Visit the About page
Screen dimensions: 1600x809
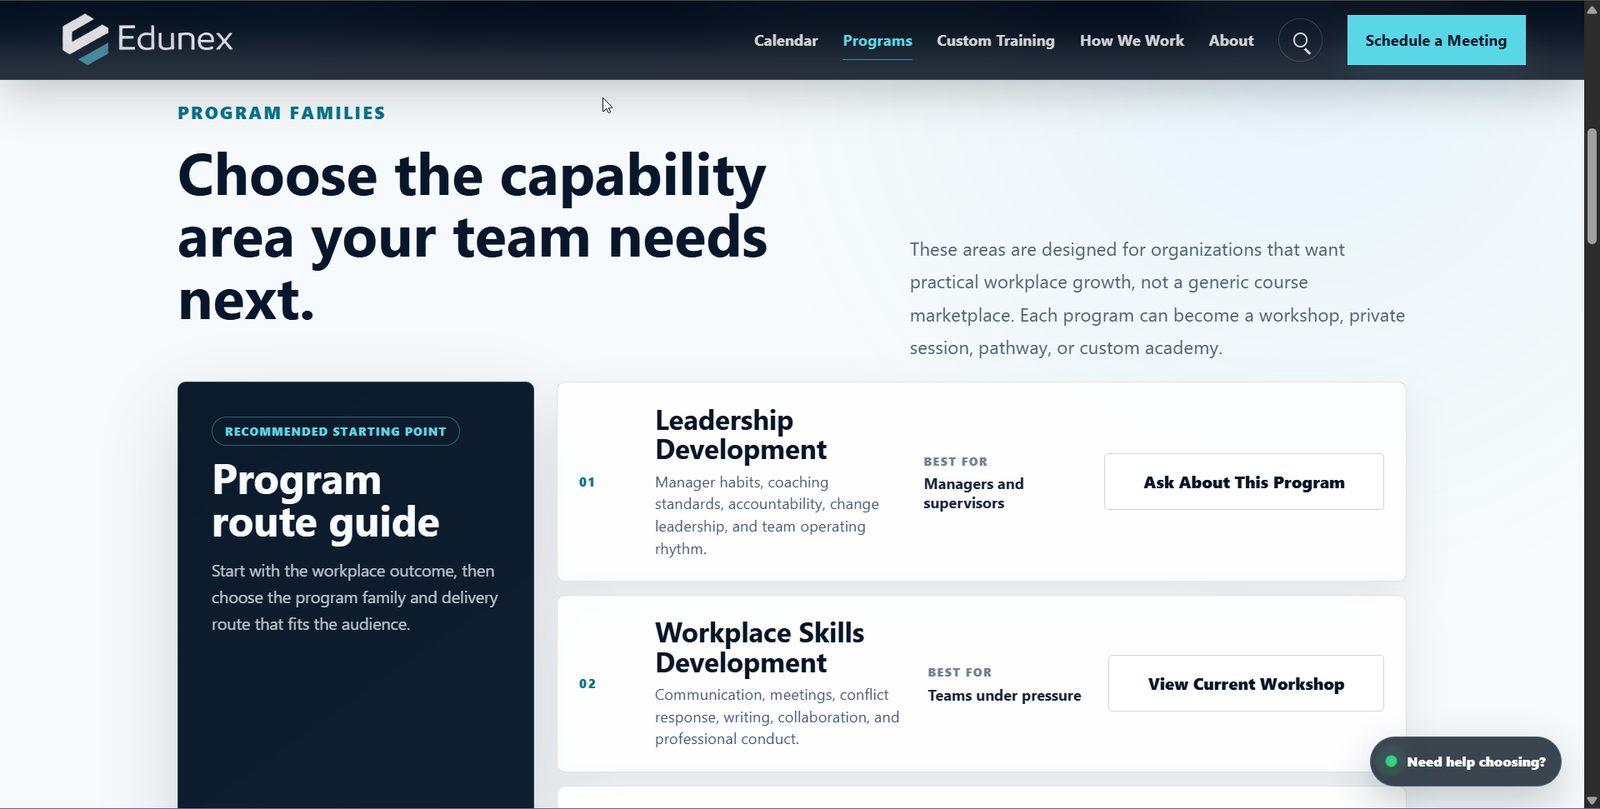pos(1231,41)
